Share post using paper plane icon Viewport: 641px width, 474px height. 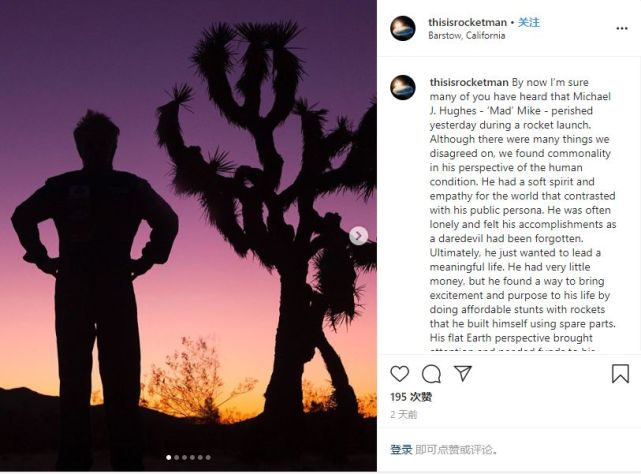pyautogui.click(x=463, y=373)
